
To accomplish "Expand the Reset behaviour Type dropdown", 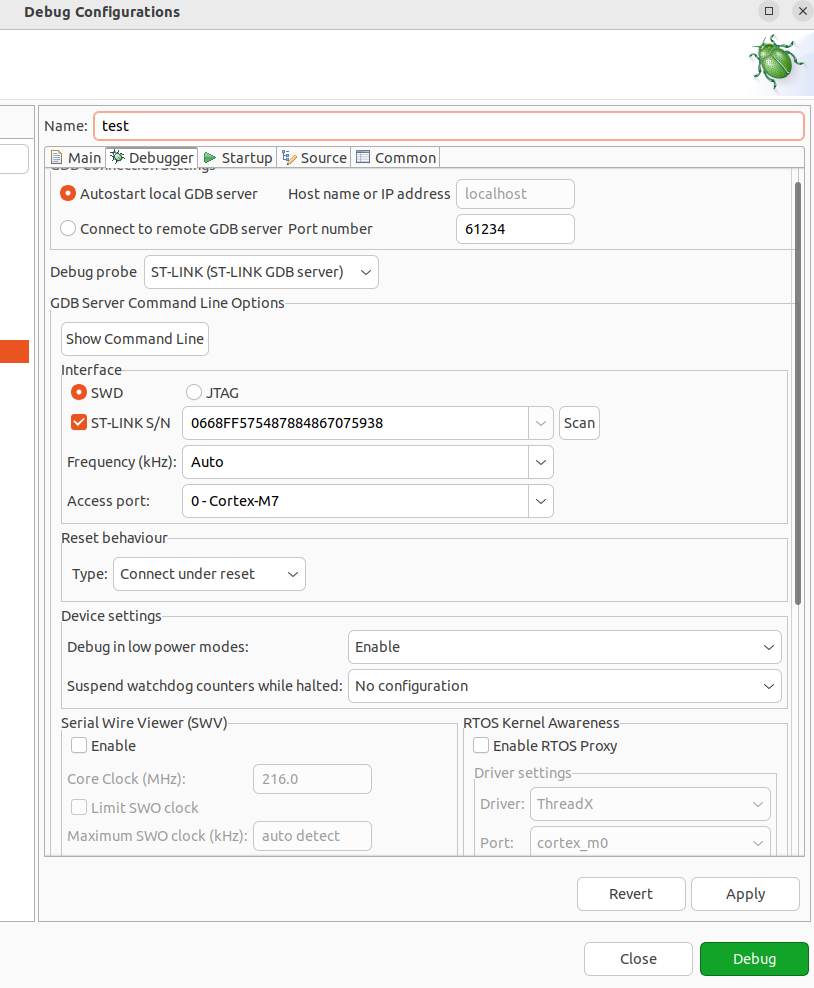I will point(290,574).
